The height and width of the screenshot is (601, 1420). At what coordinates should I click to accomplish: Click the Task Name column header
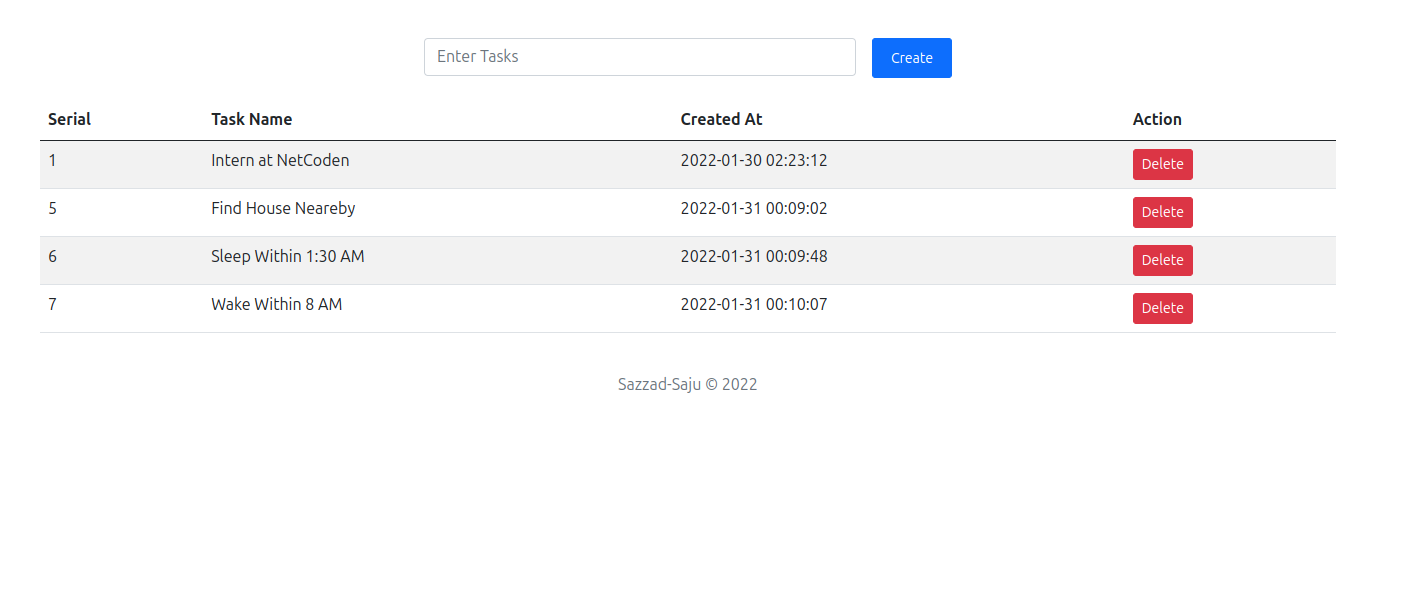click(x=251, y=119)
